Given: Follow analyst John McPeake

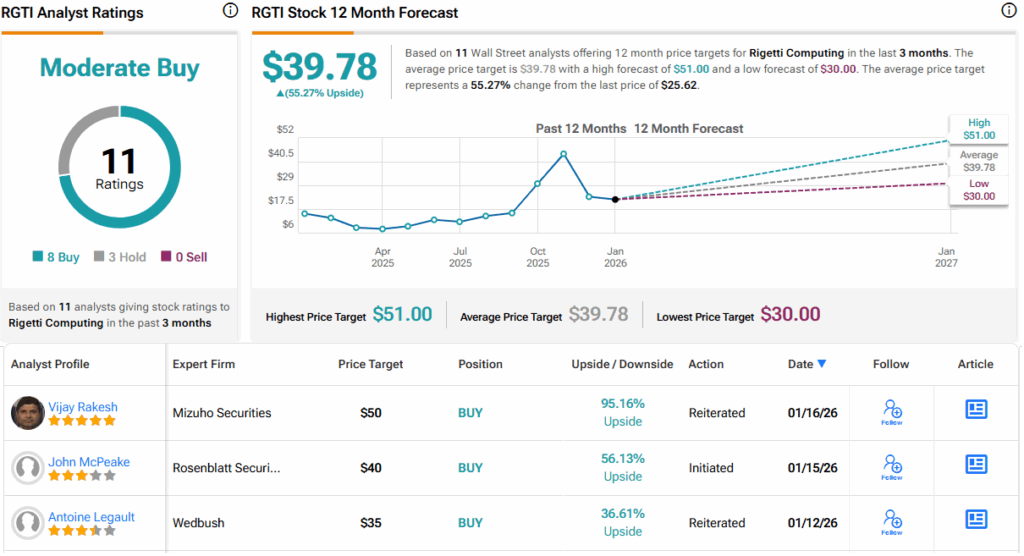Looking at the screenshot, I should point(892,467).
